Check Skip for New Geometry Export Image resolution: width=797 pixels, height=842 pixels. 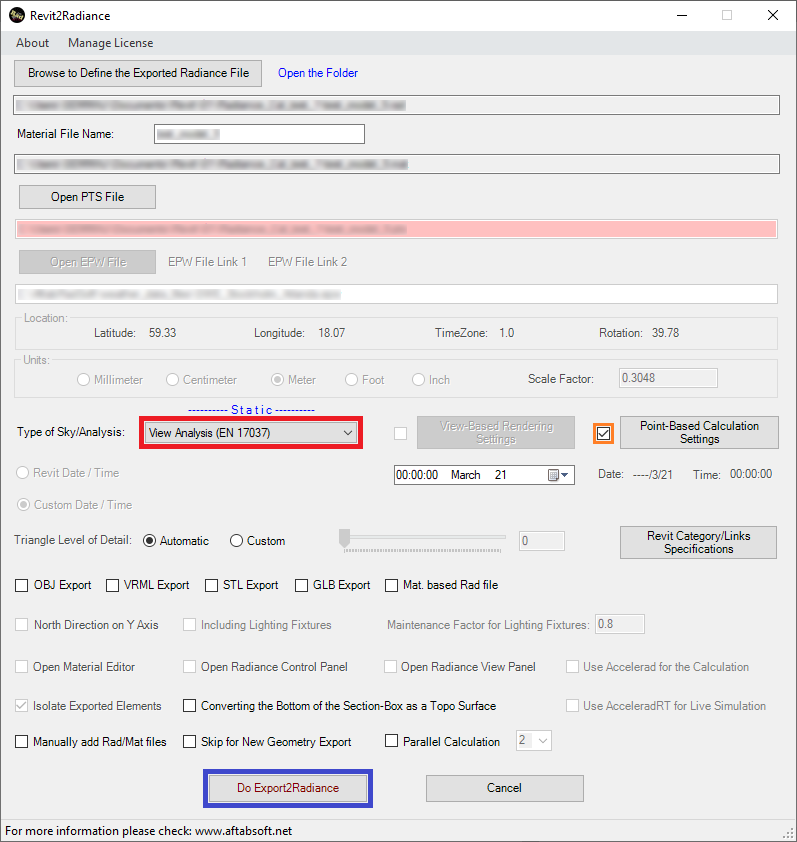coord(189,742)
